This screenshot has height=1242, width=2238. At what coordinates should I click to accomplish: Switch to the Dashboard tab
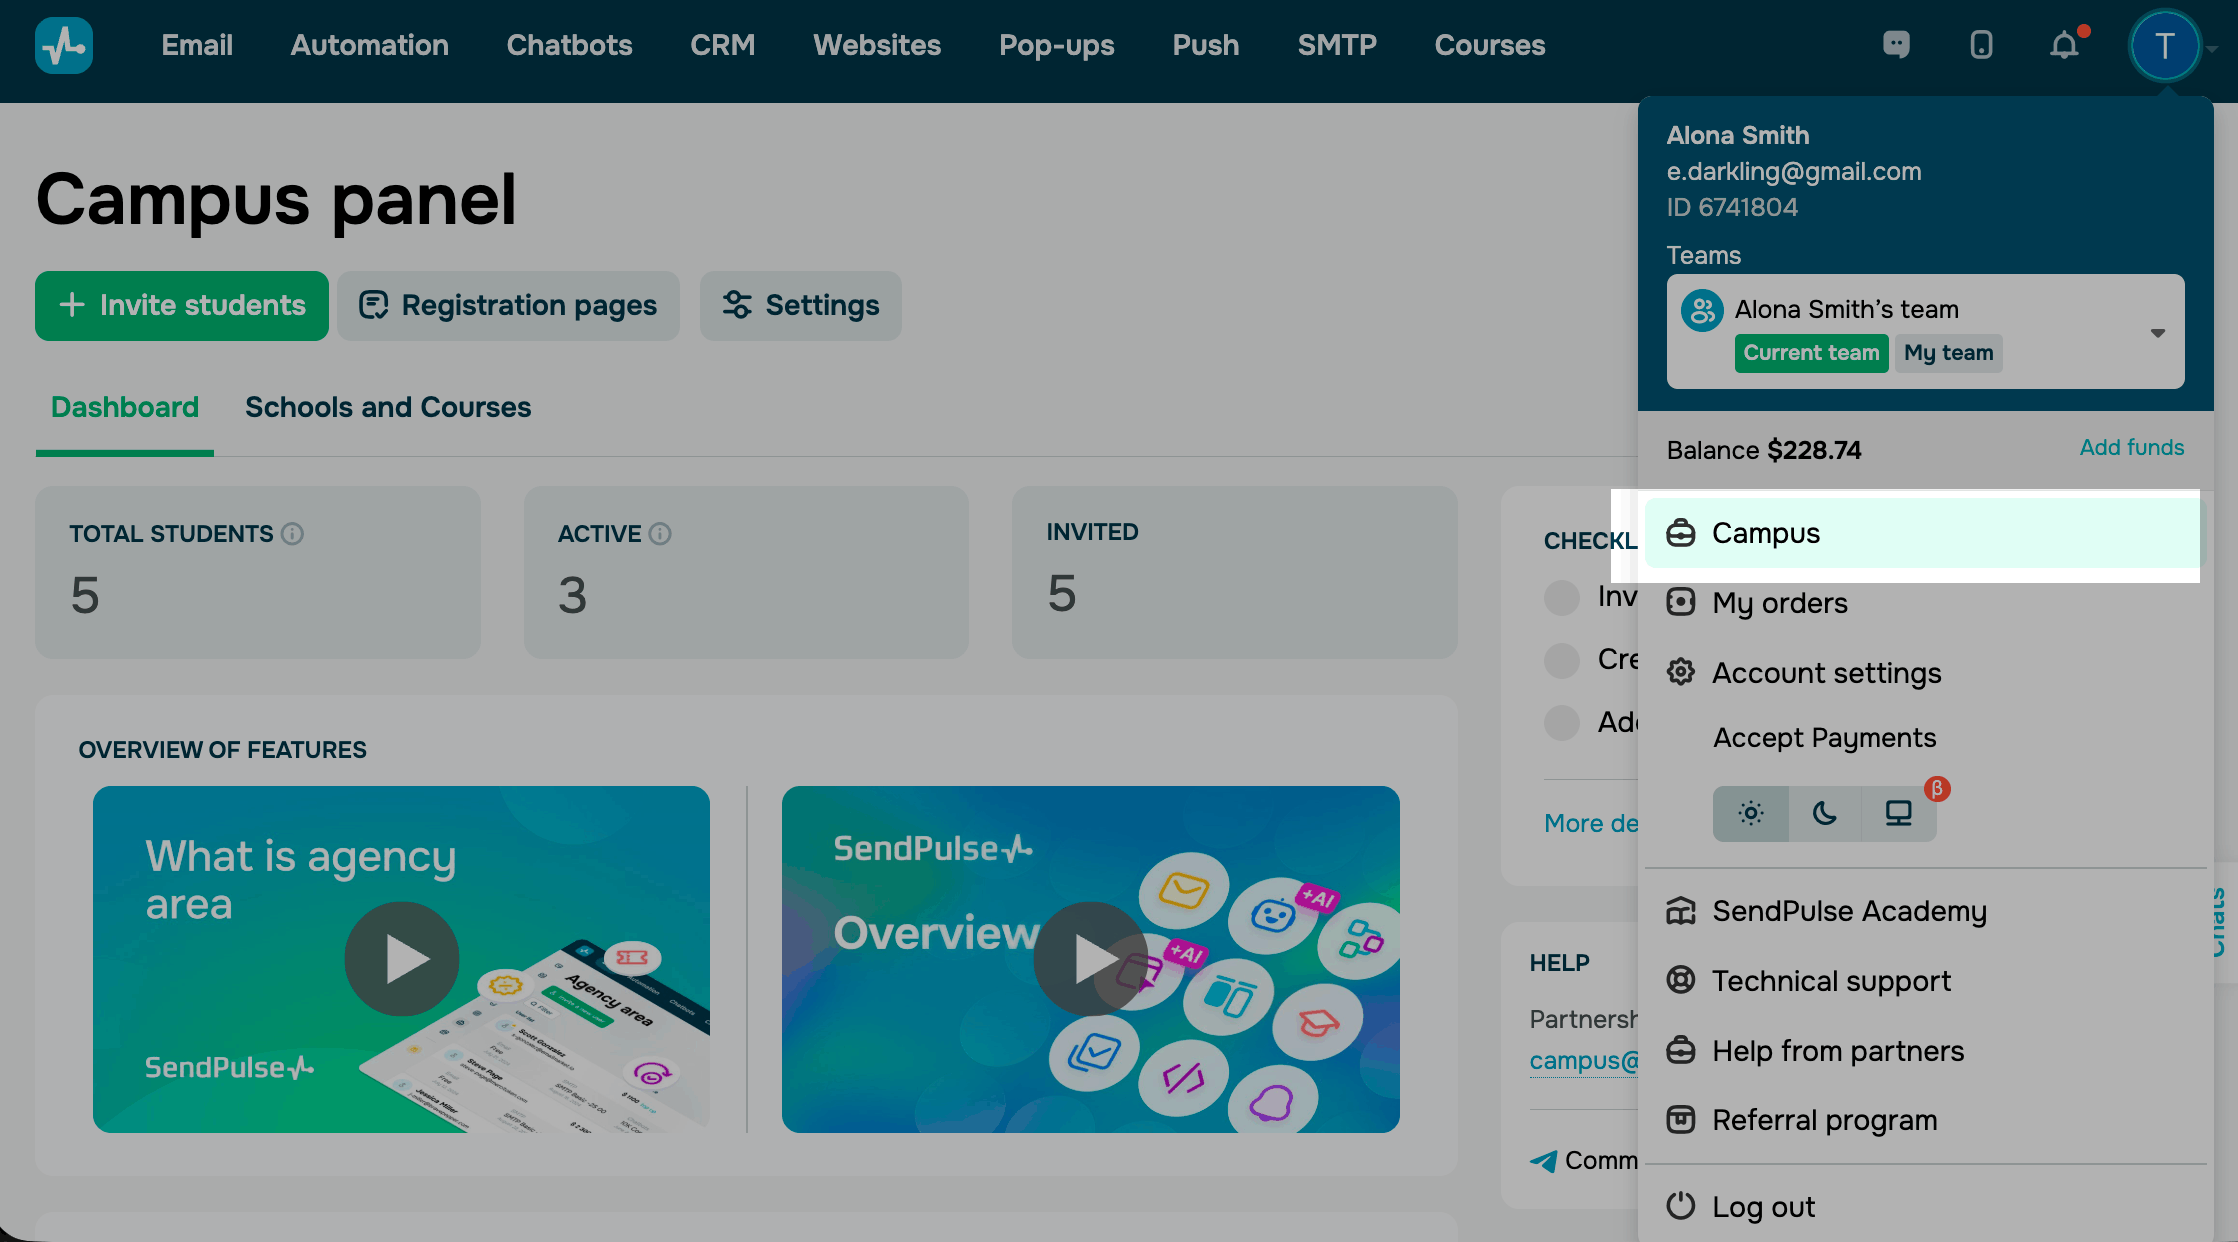click(x=125, y=407)
